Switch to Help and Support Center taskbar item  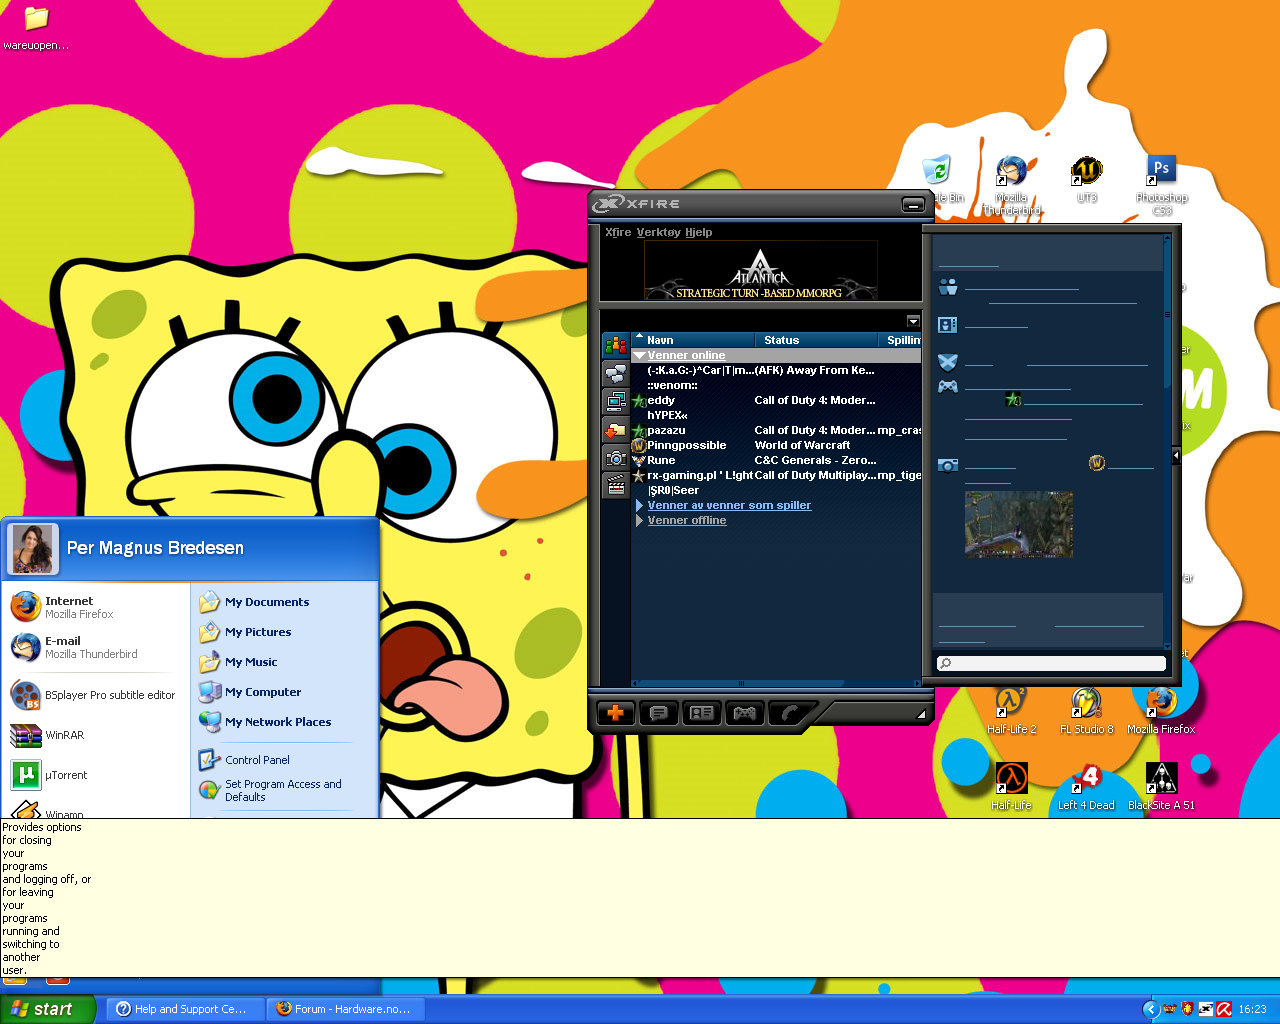tap(187, 1009)
